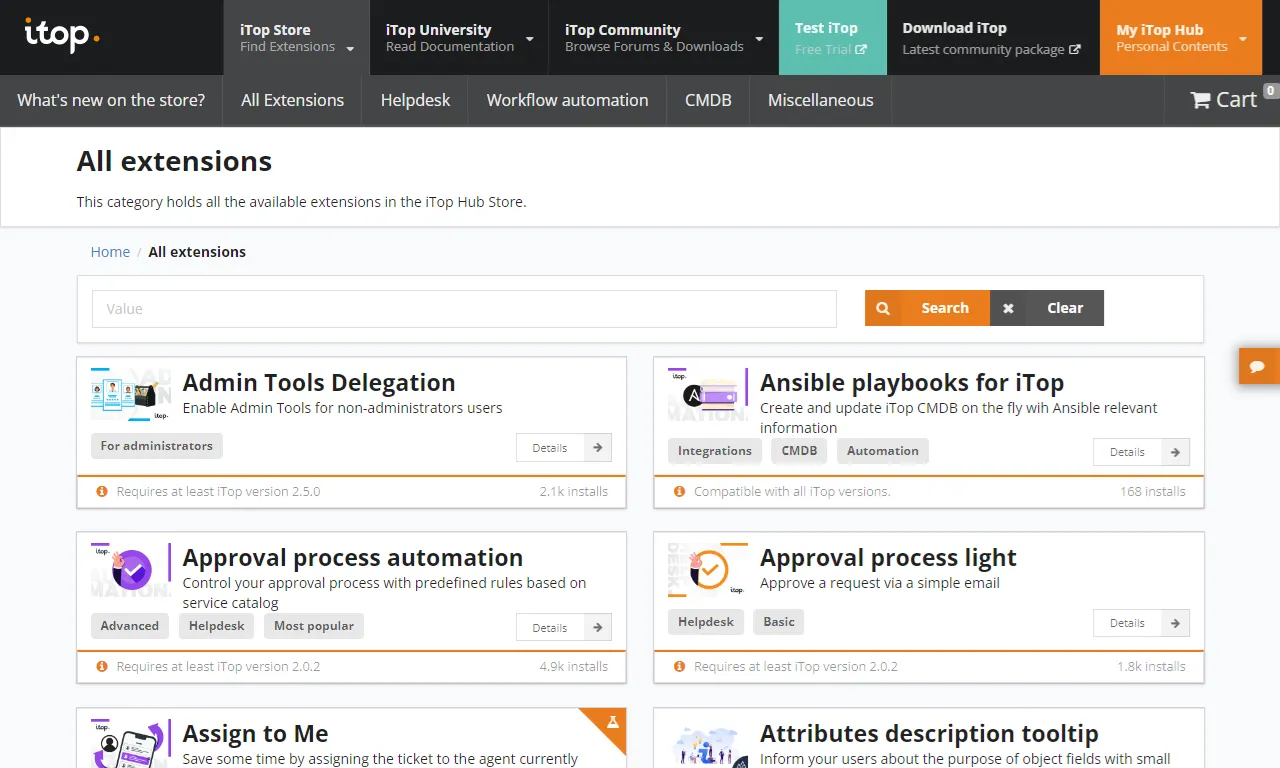1280x768 pixels.
Task: Open Assign to Me title
Action: [256, 734]
